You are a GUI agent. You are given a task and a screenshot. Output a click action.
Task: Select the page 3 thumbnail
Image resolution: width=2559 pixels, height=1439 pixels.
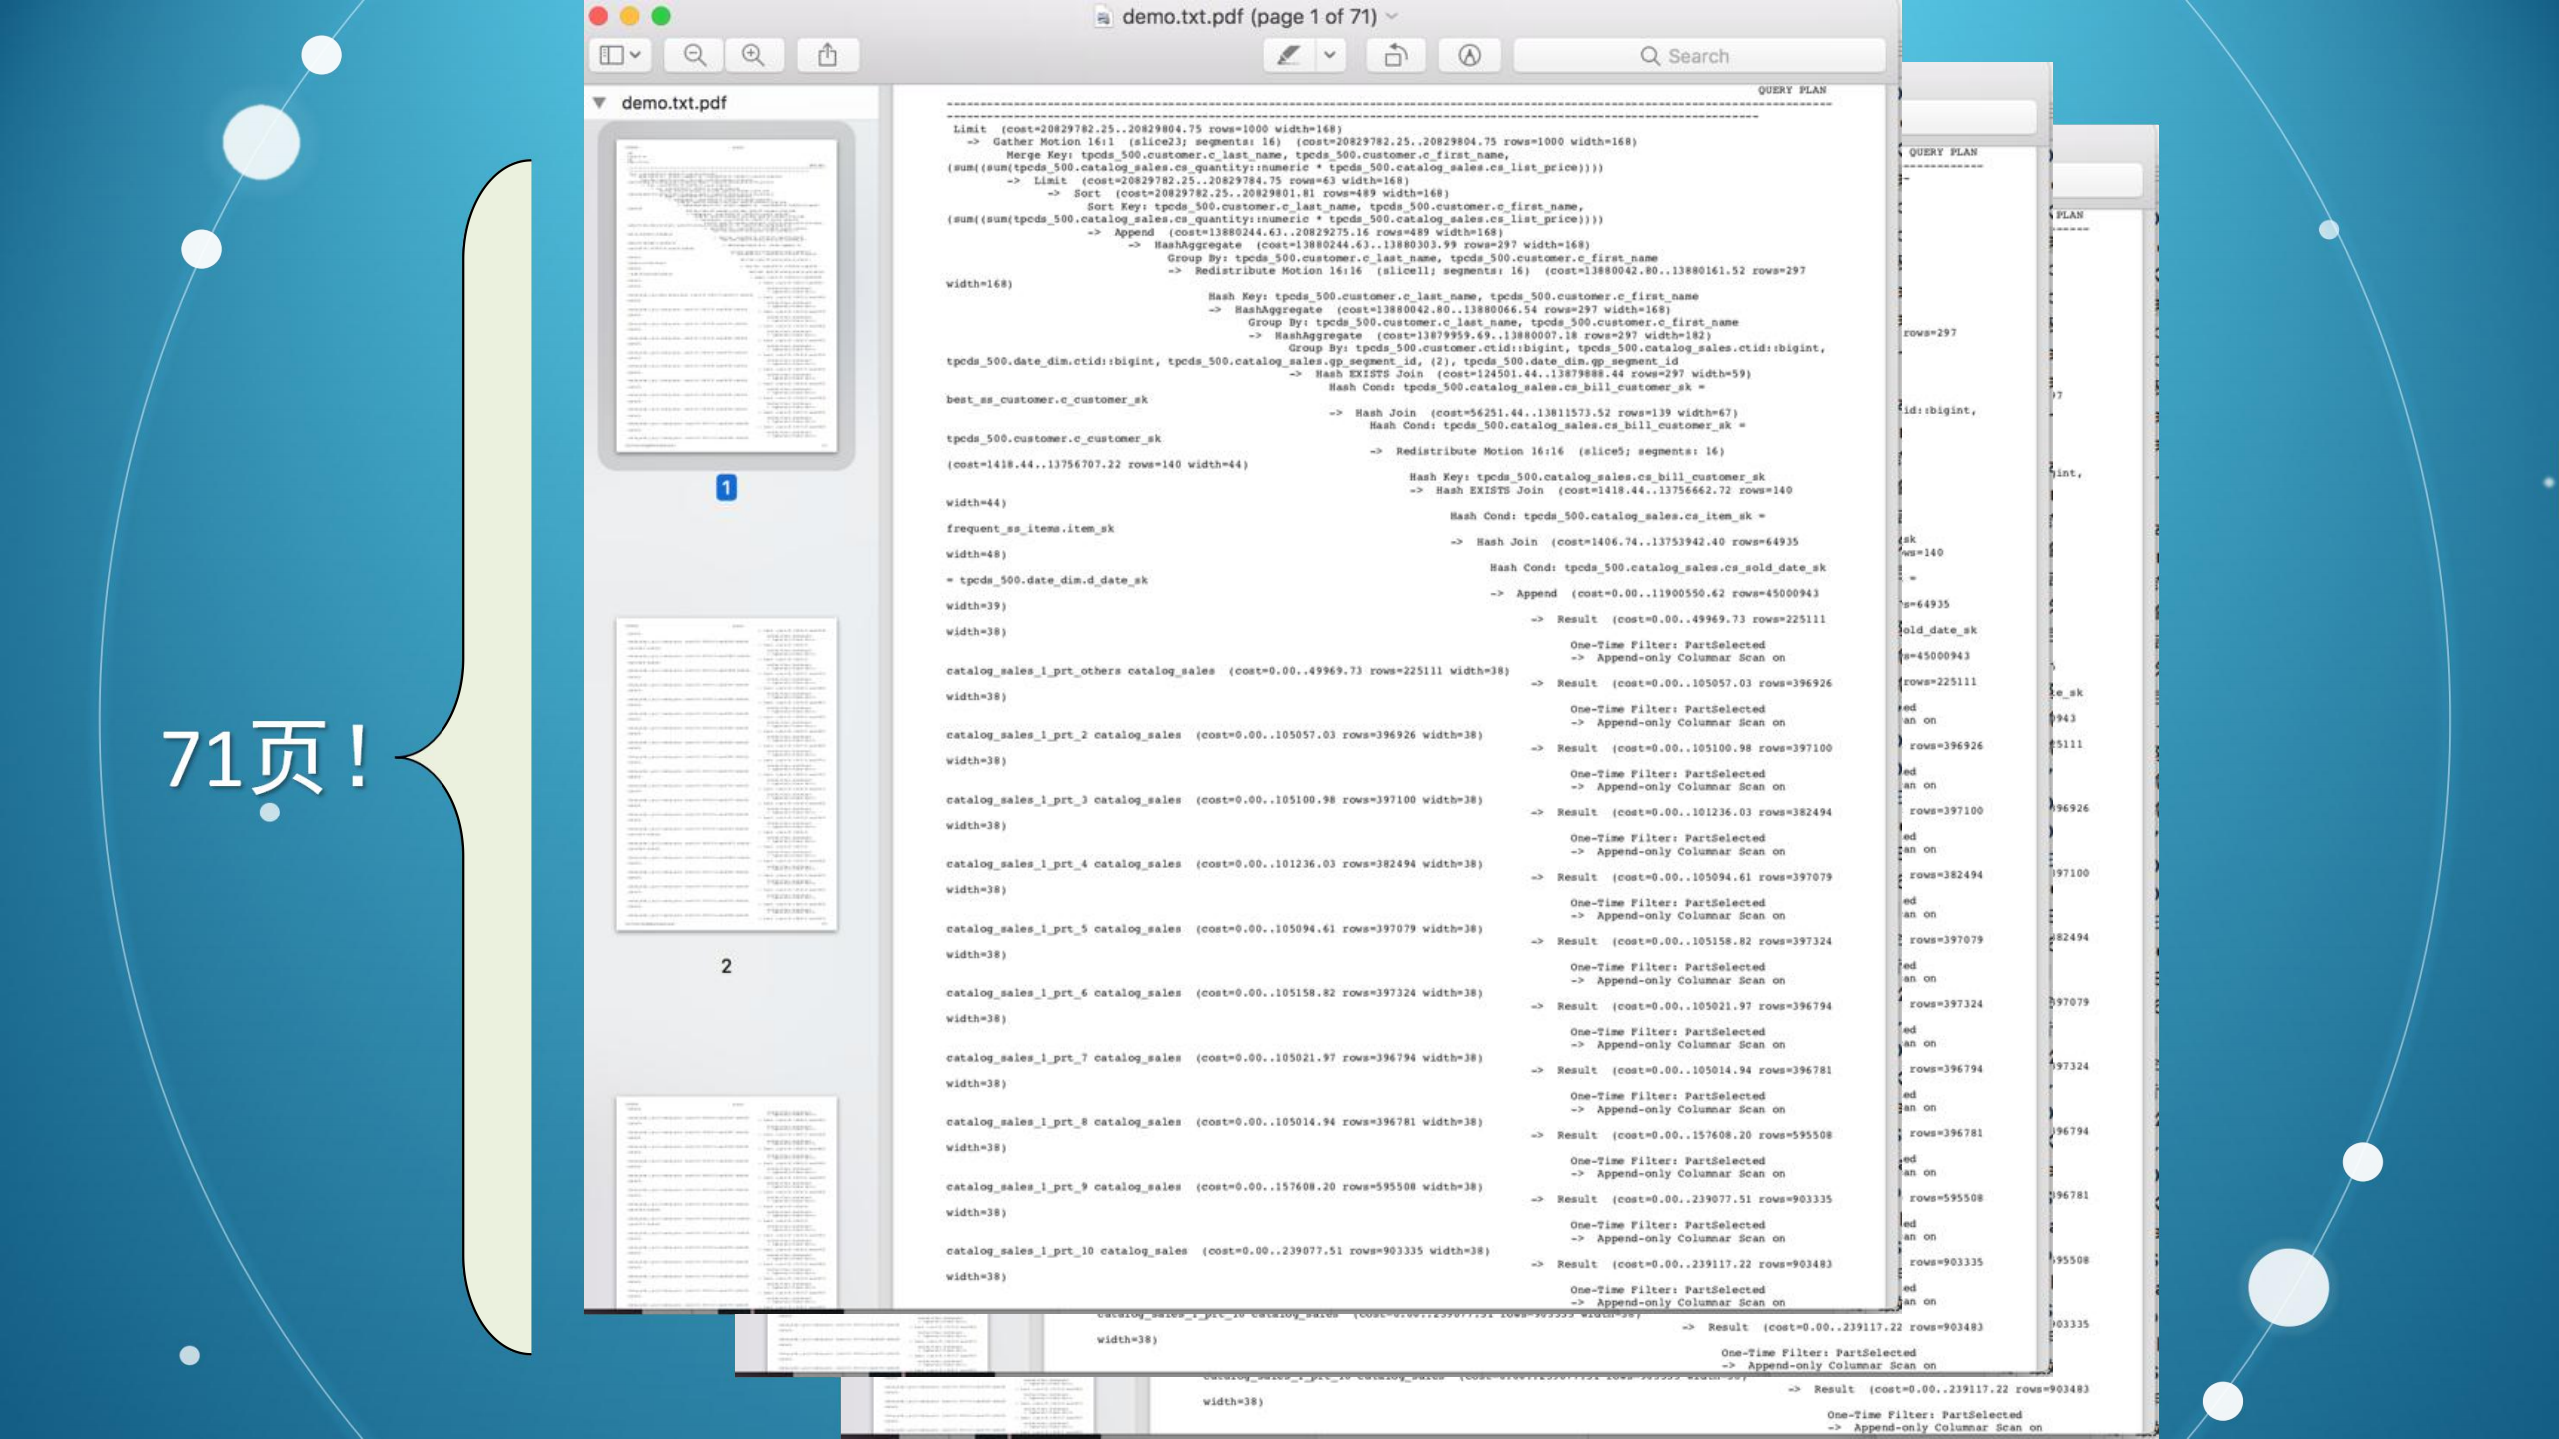pos(727,1200)
